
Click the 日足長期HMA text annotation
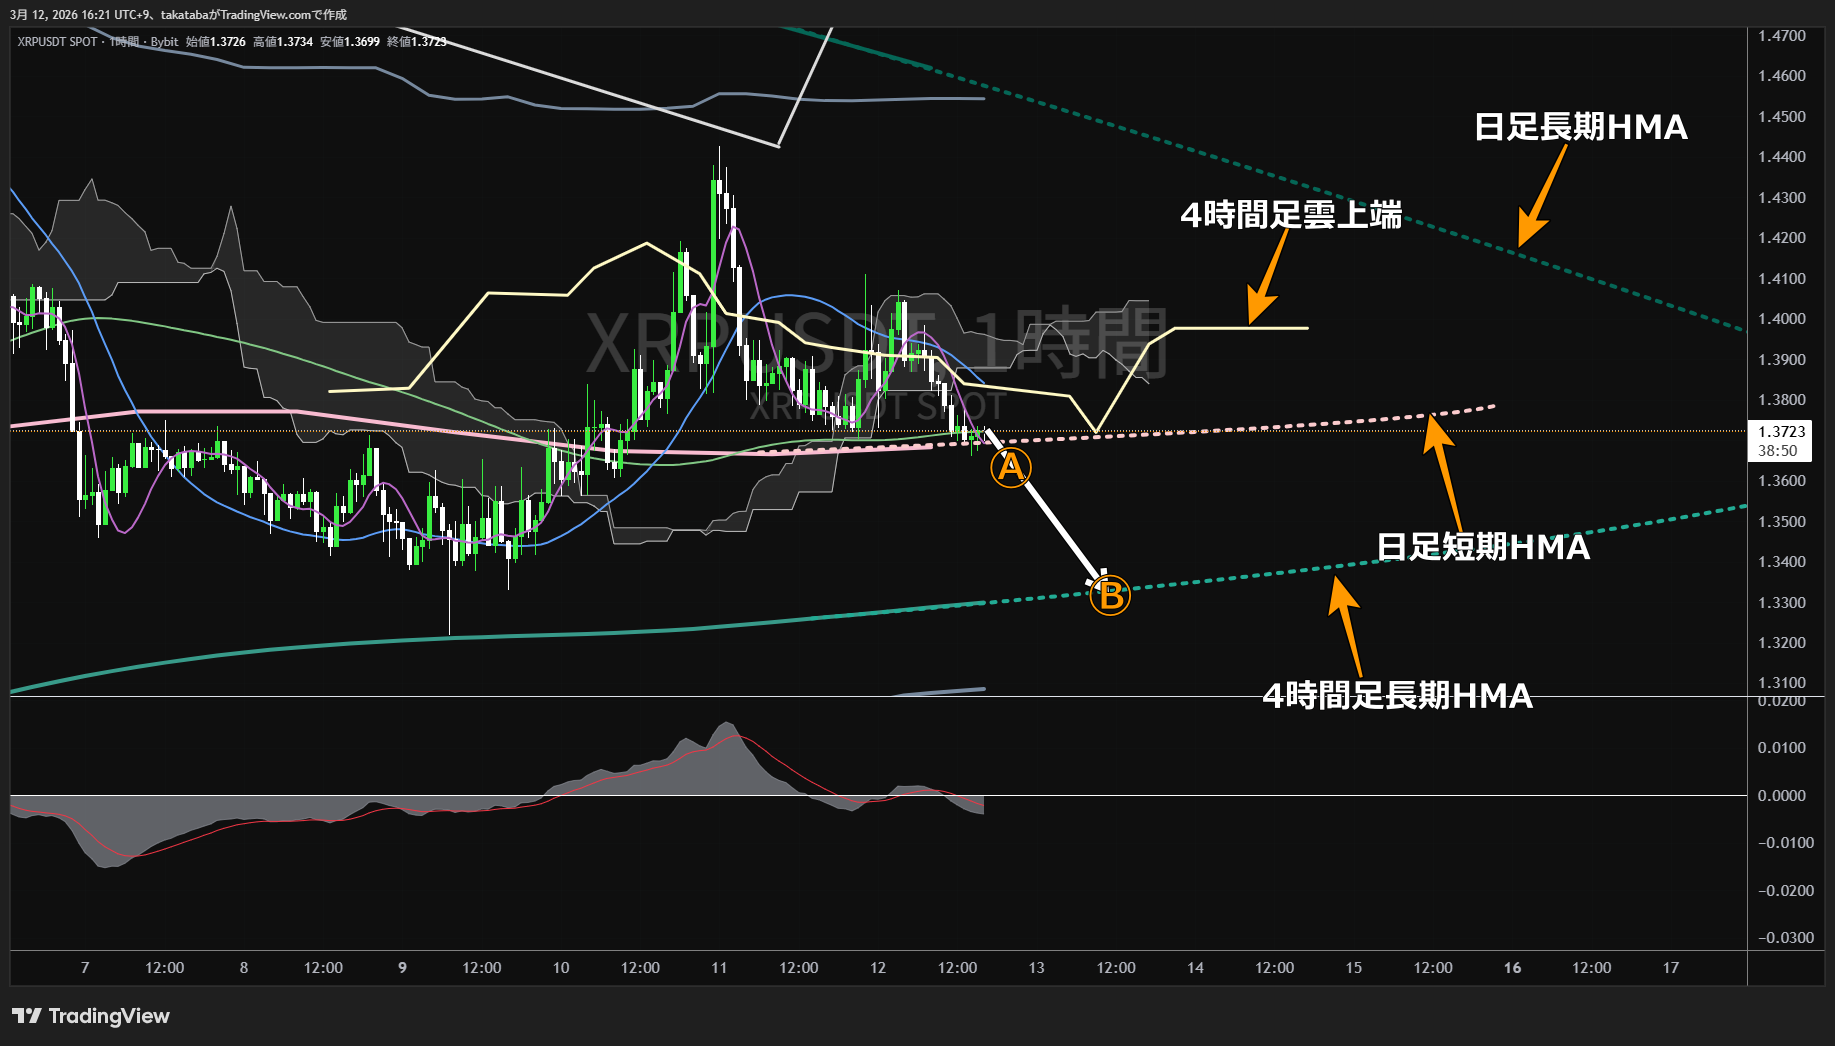point(1580,127)
